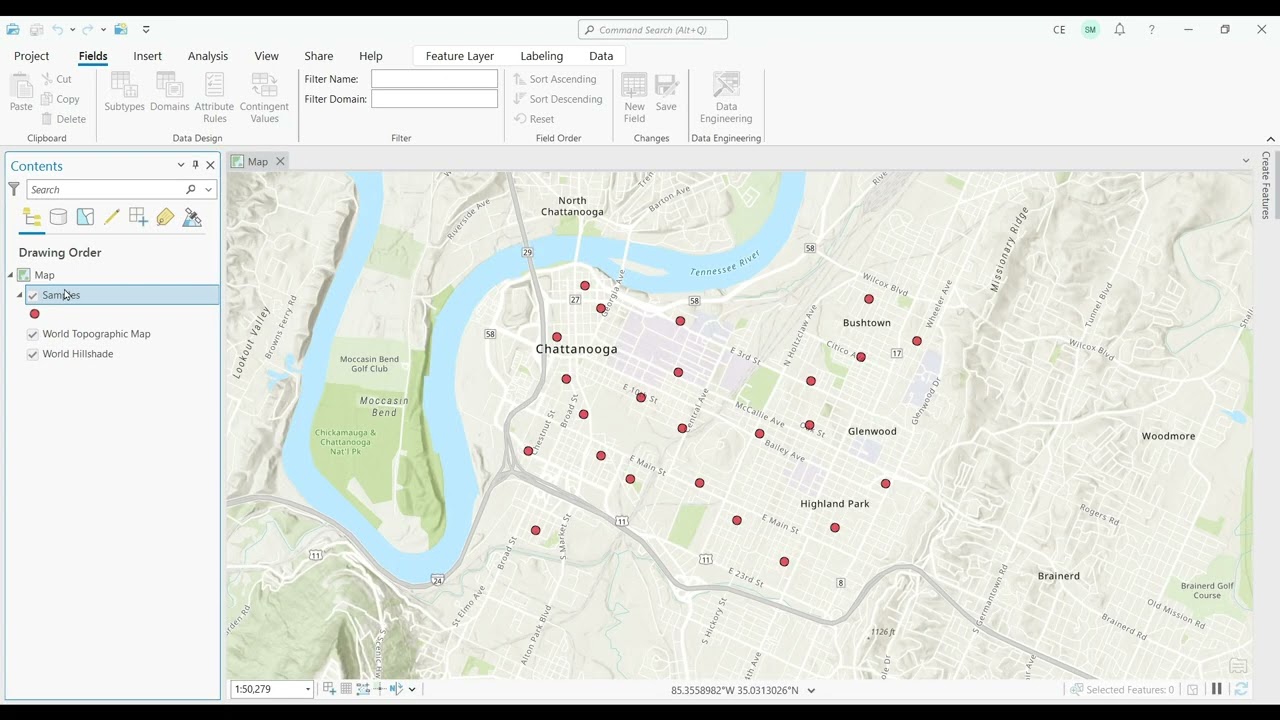Toggle auto-hide pin on Contents pane
This screenshot has height=720, width=1280.
coord(195,165)
